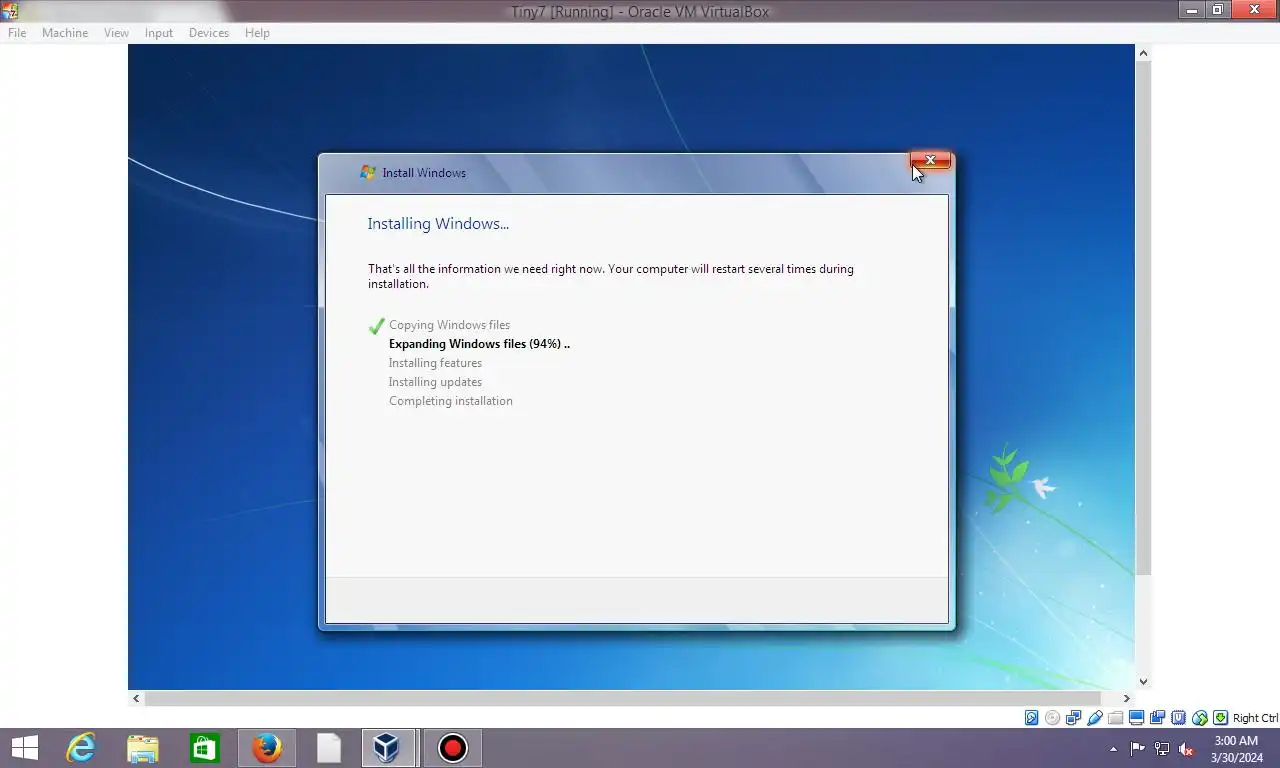This screenshot has width=1280, height=768.
Task: Click the optical disc drive status icon
Action: coord(1052,718)
